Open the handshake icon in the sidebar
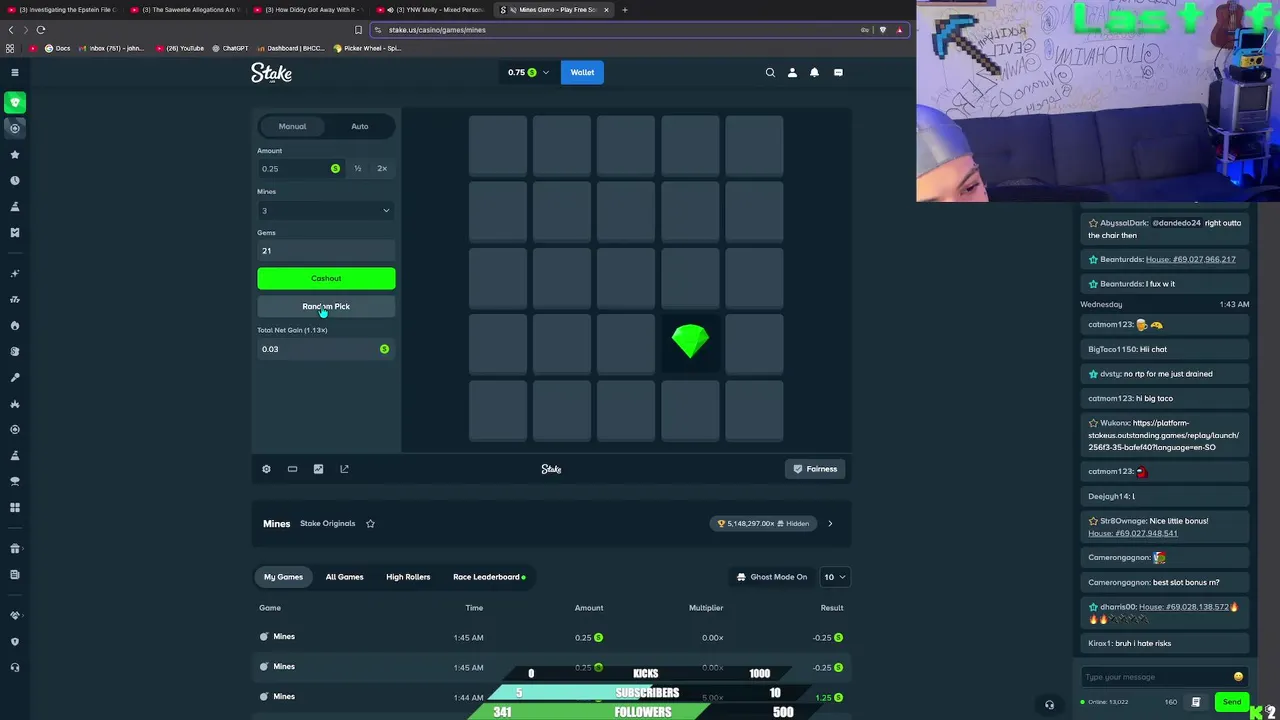The height and width of the screenshot is (720, 1280). pyautogui.click(x=15, y=615)
